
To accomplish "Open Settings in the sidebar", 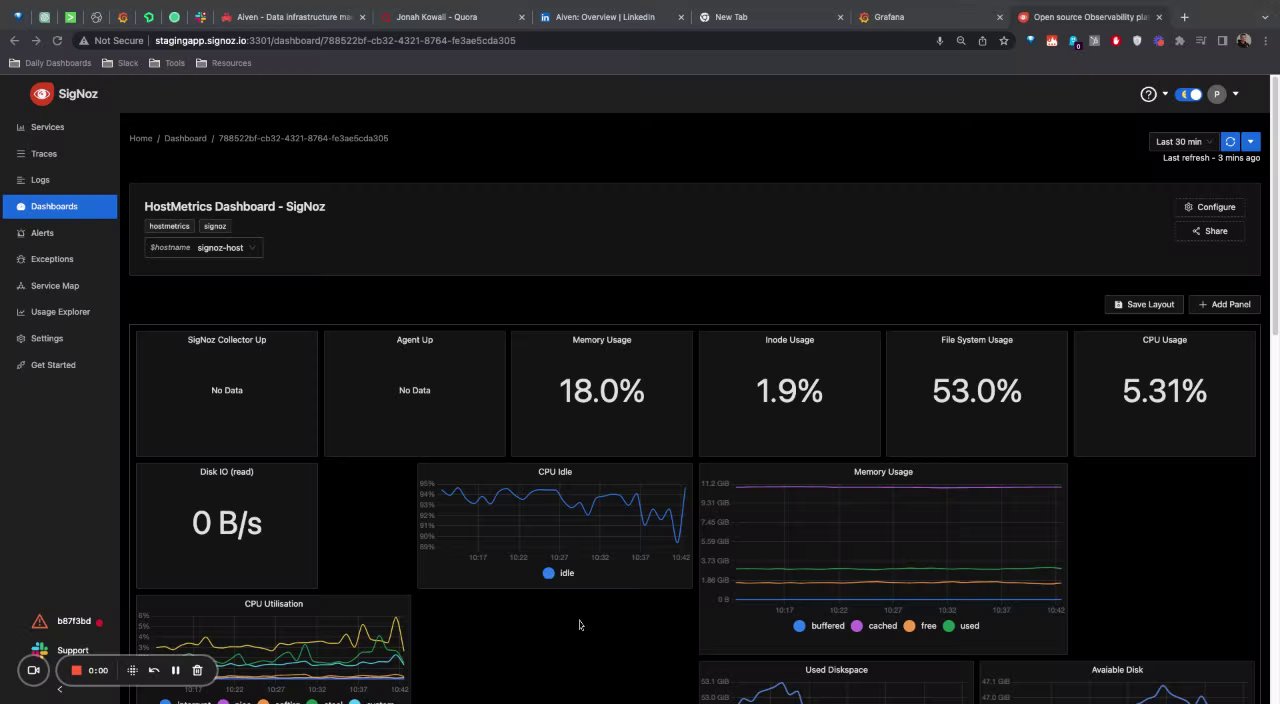I will coord(60,338).
